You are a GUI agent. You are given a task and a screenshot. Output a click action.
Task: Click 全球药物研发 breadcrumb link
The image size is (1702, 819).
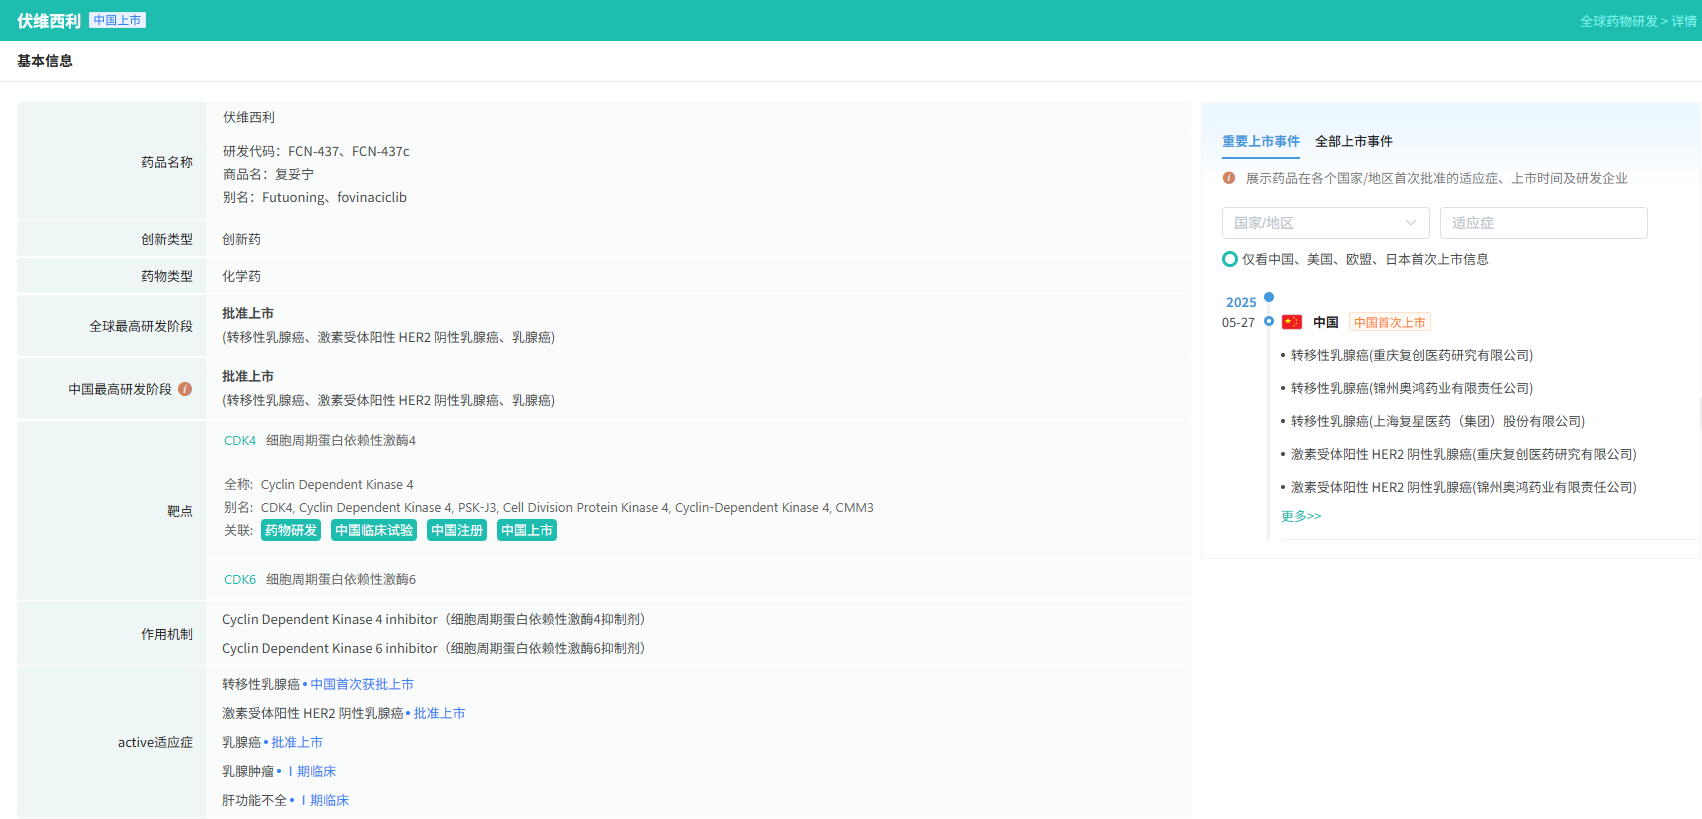(1618, 21)
